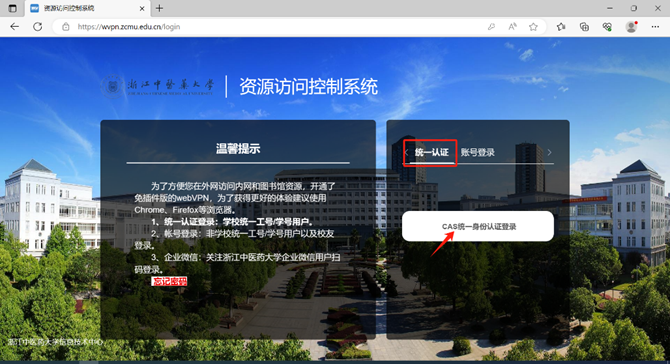
Task: Reload the page with the refresh icon
Action: pos(38,26)
